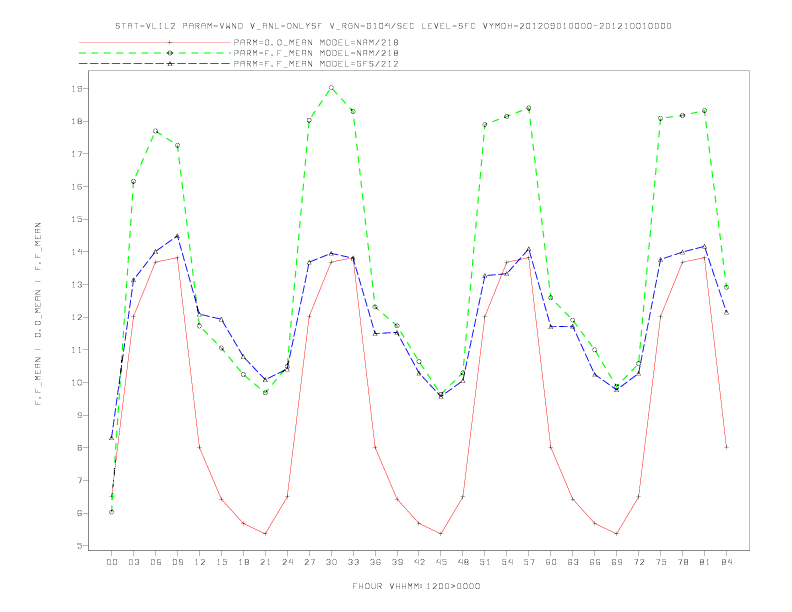Click x-axis tick label 15
The width and height of the screenshot is (792, 612).
coord(222,562)
